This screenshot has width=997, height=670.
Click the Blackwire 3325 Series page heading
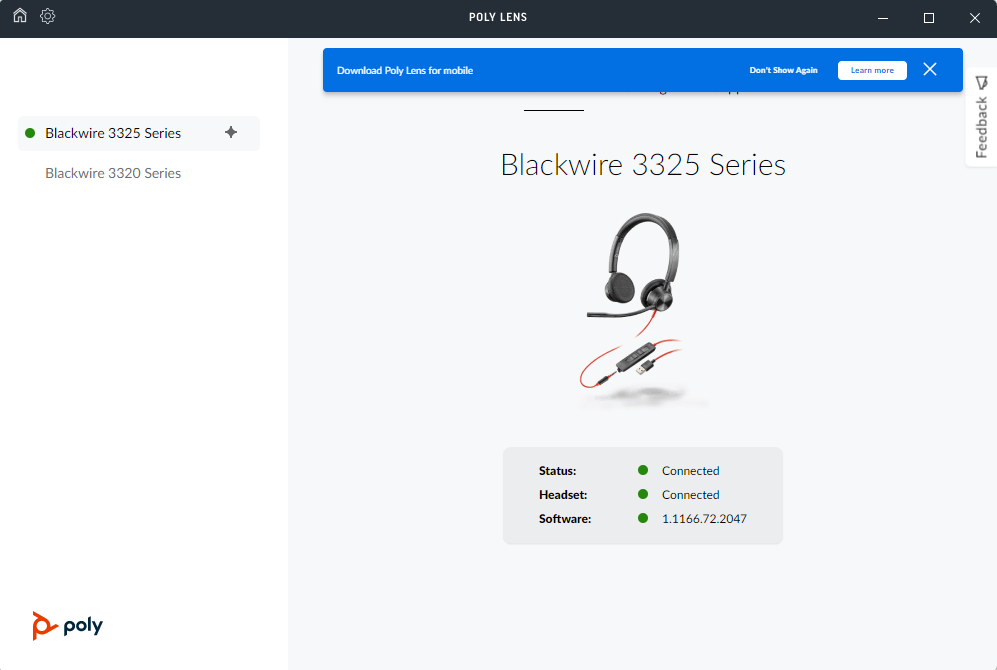pyautogui.click(x=643, y=165)
